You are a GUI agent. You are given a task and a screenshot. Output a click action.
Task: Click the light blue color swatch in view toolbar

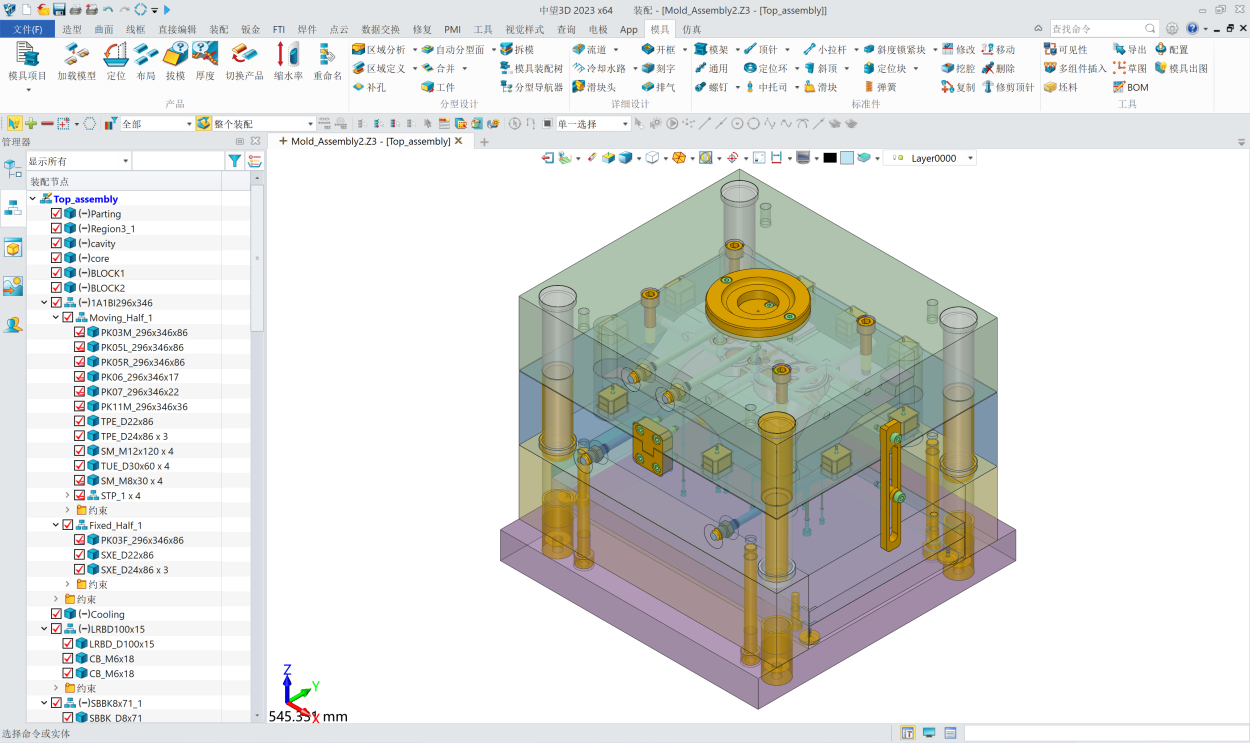click(847, 158)
